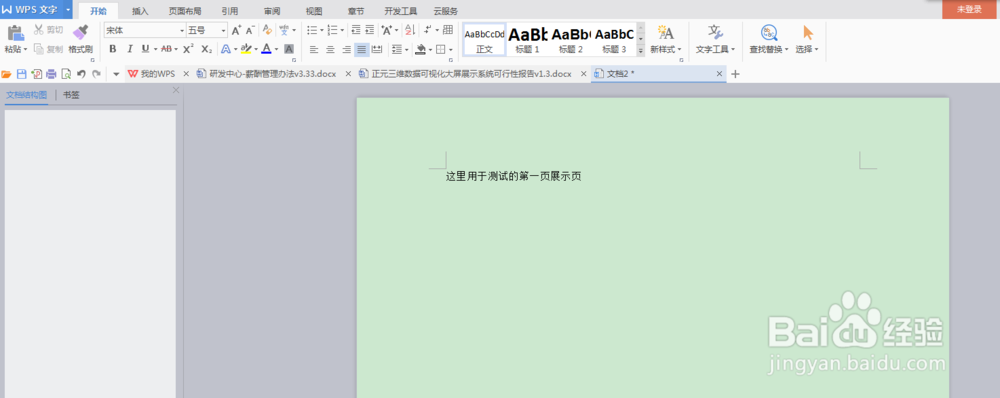Click the open folder quick-access icon
The image size is (1000, 398).
point(7,74)
